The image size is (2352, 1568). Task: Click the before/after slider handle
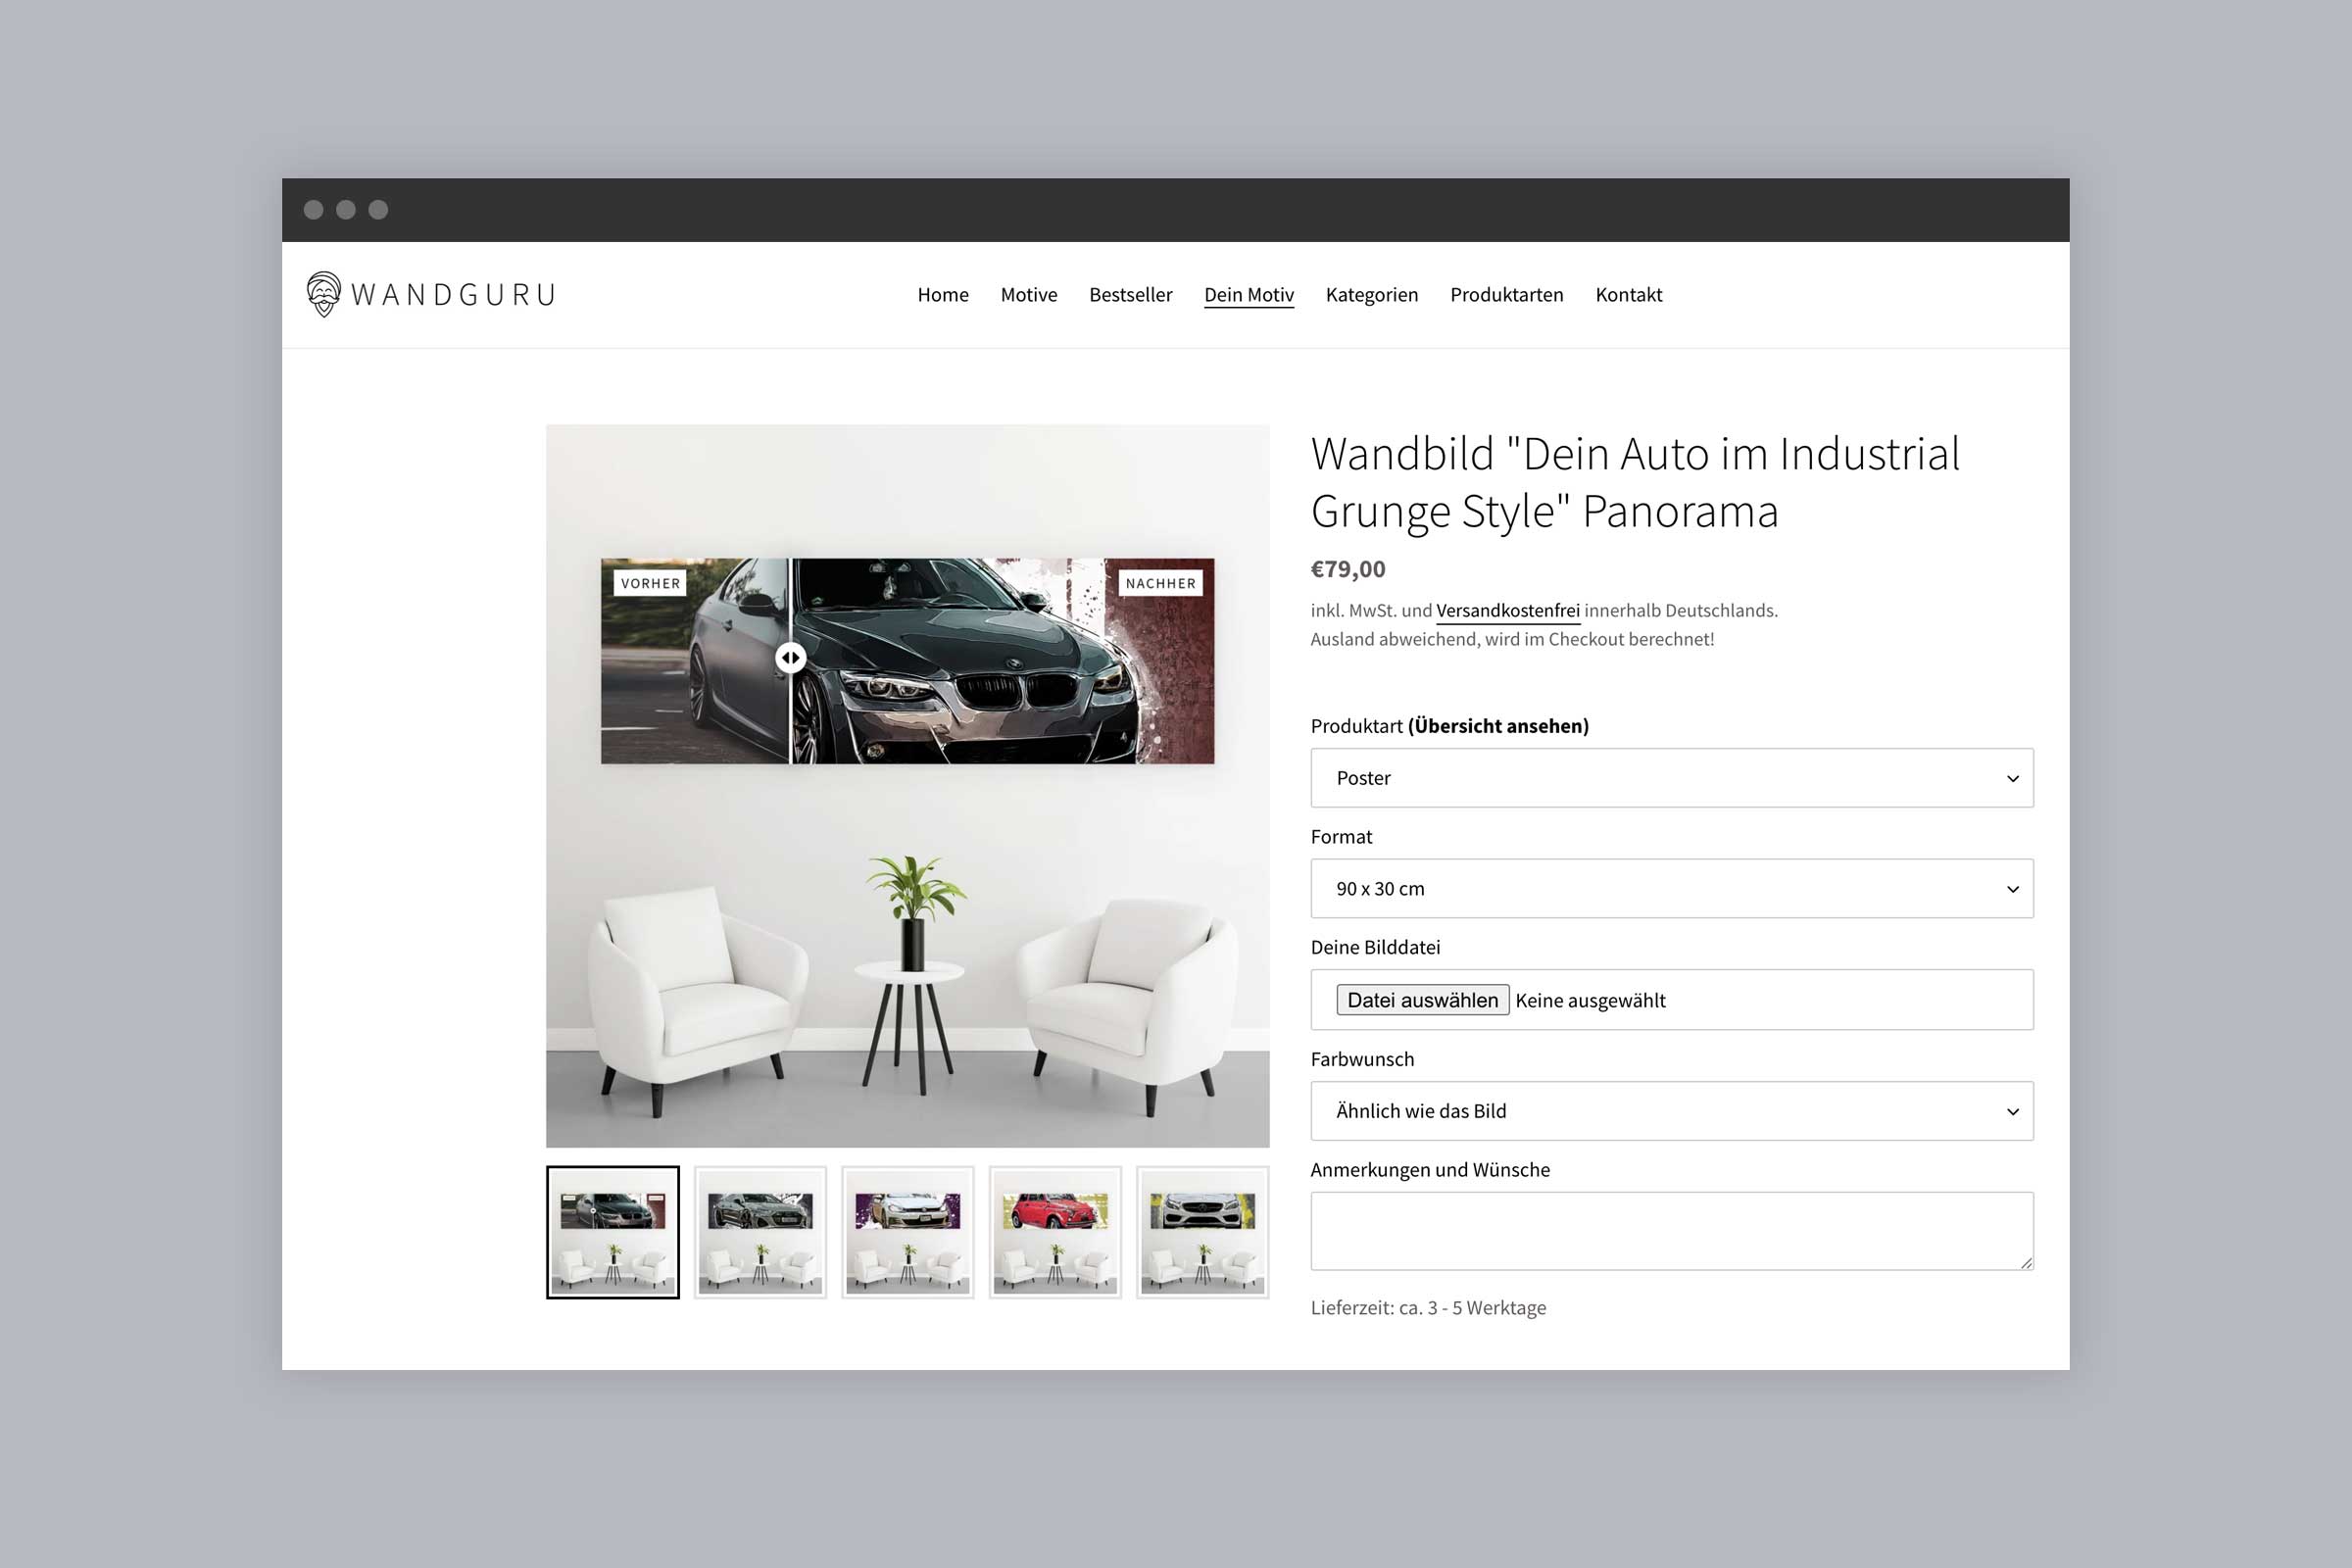(791, 658)
